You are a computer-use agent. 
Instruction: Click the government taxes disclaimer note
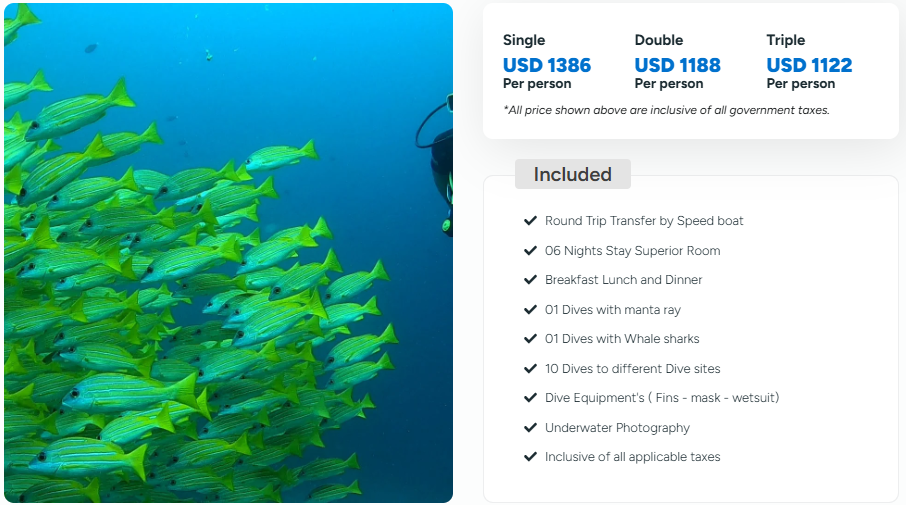(666, 110)
